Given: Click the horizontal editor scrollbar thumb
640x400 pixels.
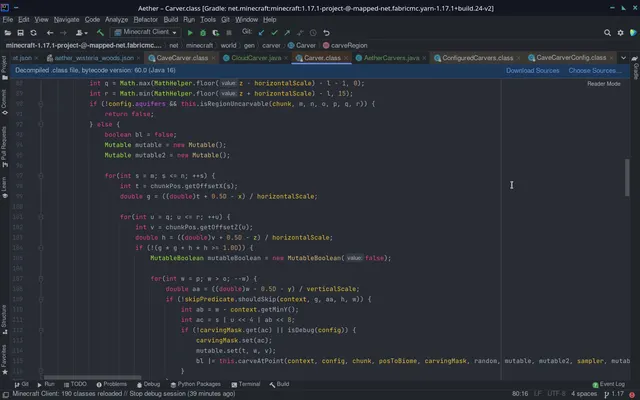Looking at the screenshot, I should pyautogui.click(x=93, y=378).
